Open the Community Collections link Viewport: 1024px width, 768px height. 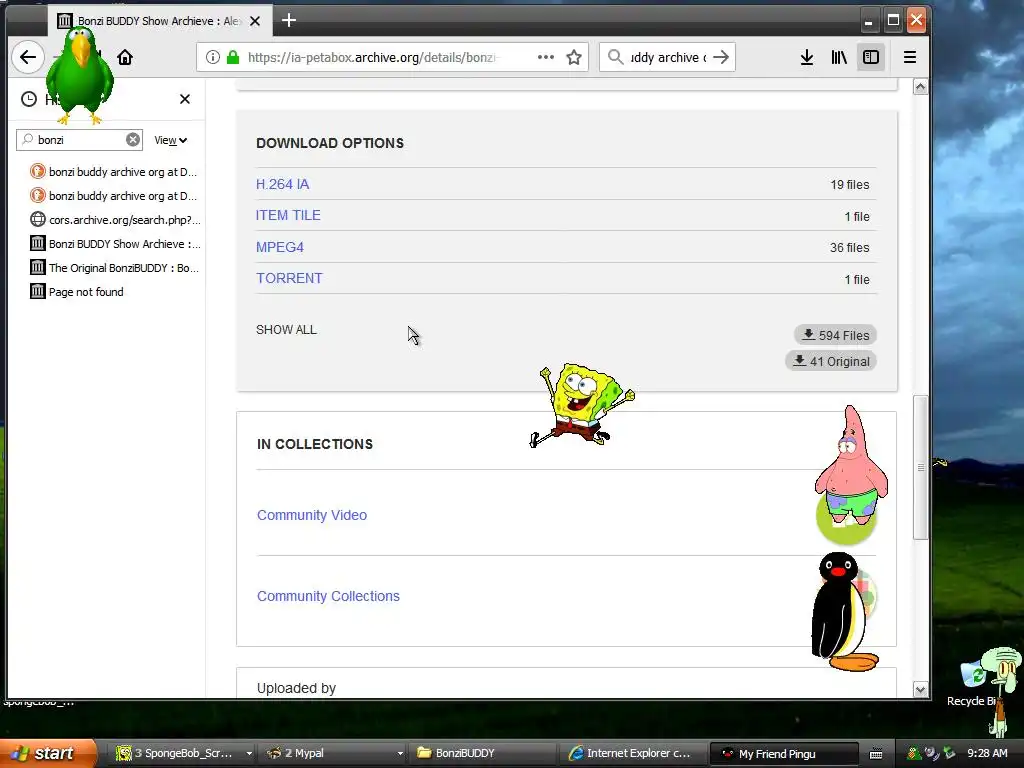tap(328, 596)
